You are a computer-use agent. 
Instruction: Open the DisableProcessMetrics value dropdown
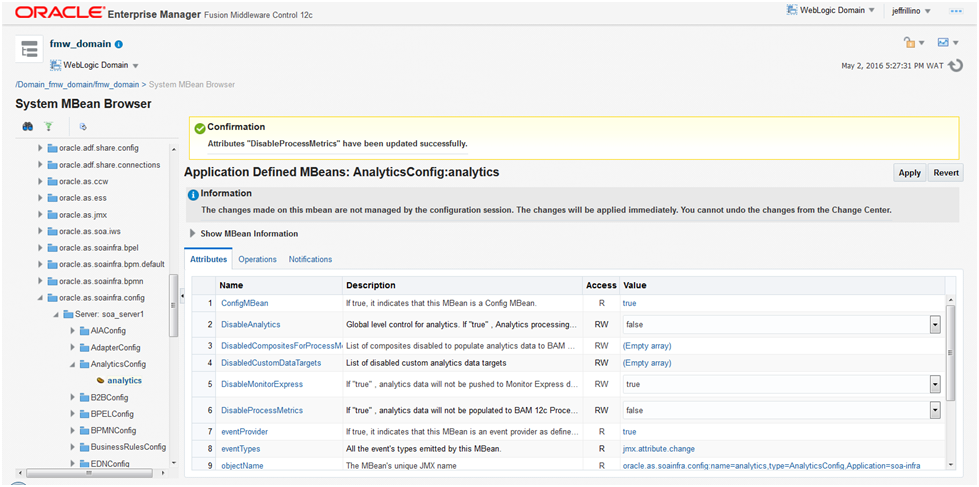[934, 410]
